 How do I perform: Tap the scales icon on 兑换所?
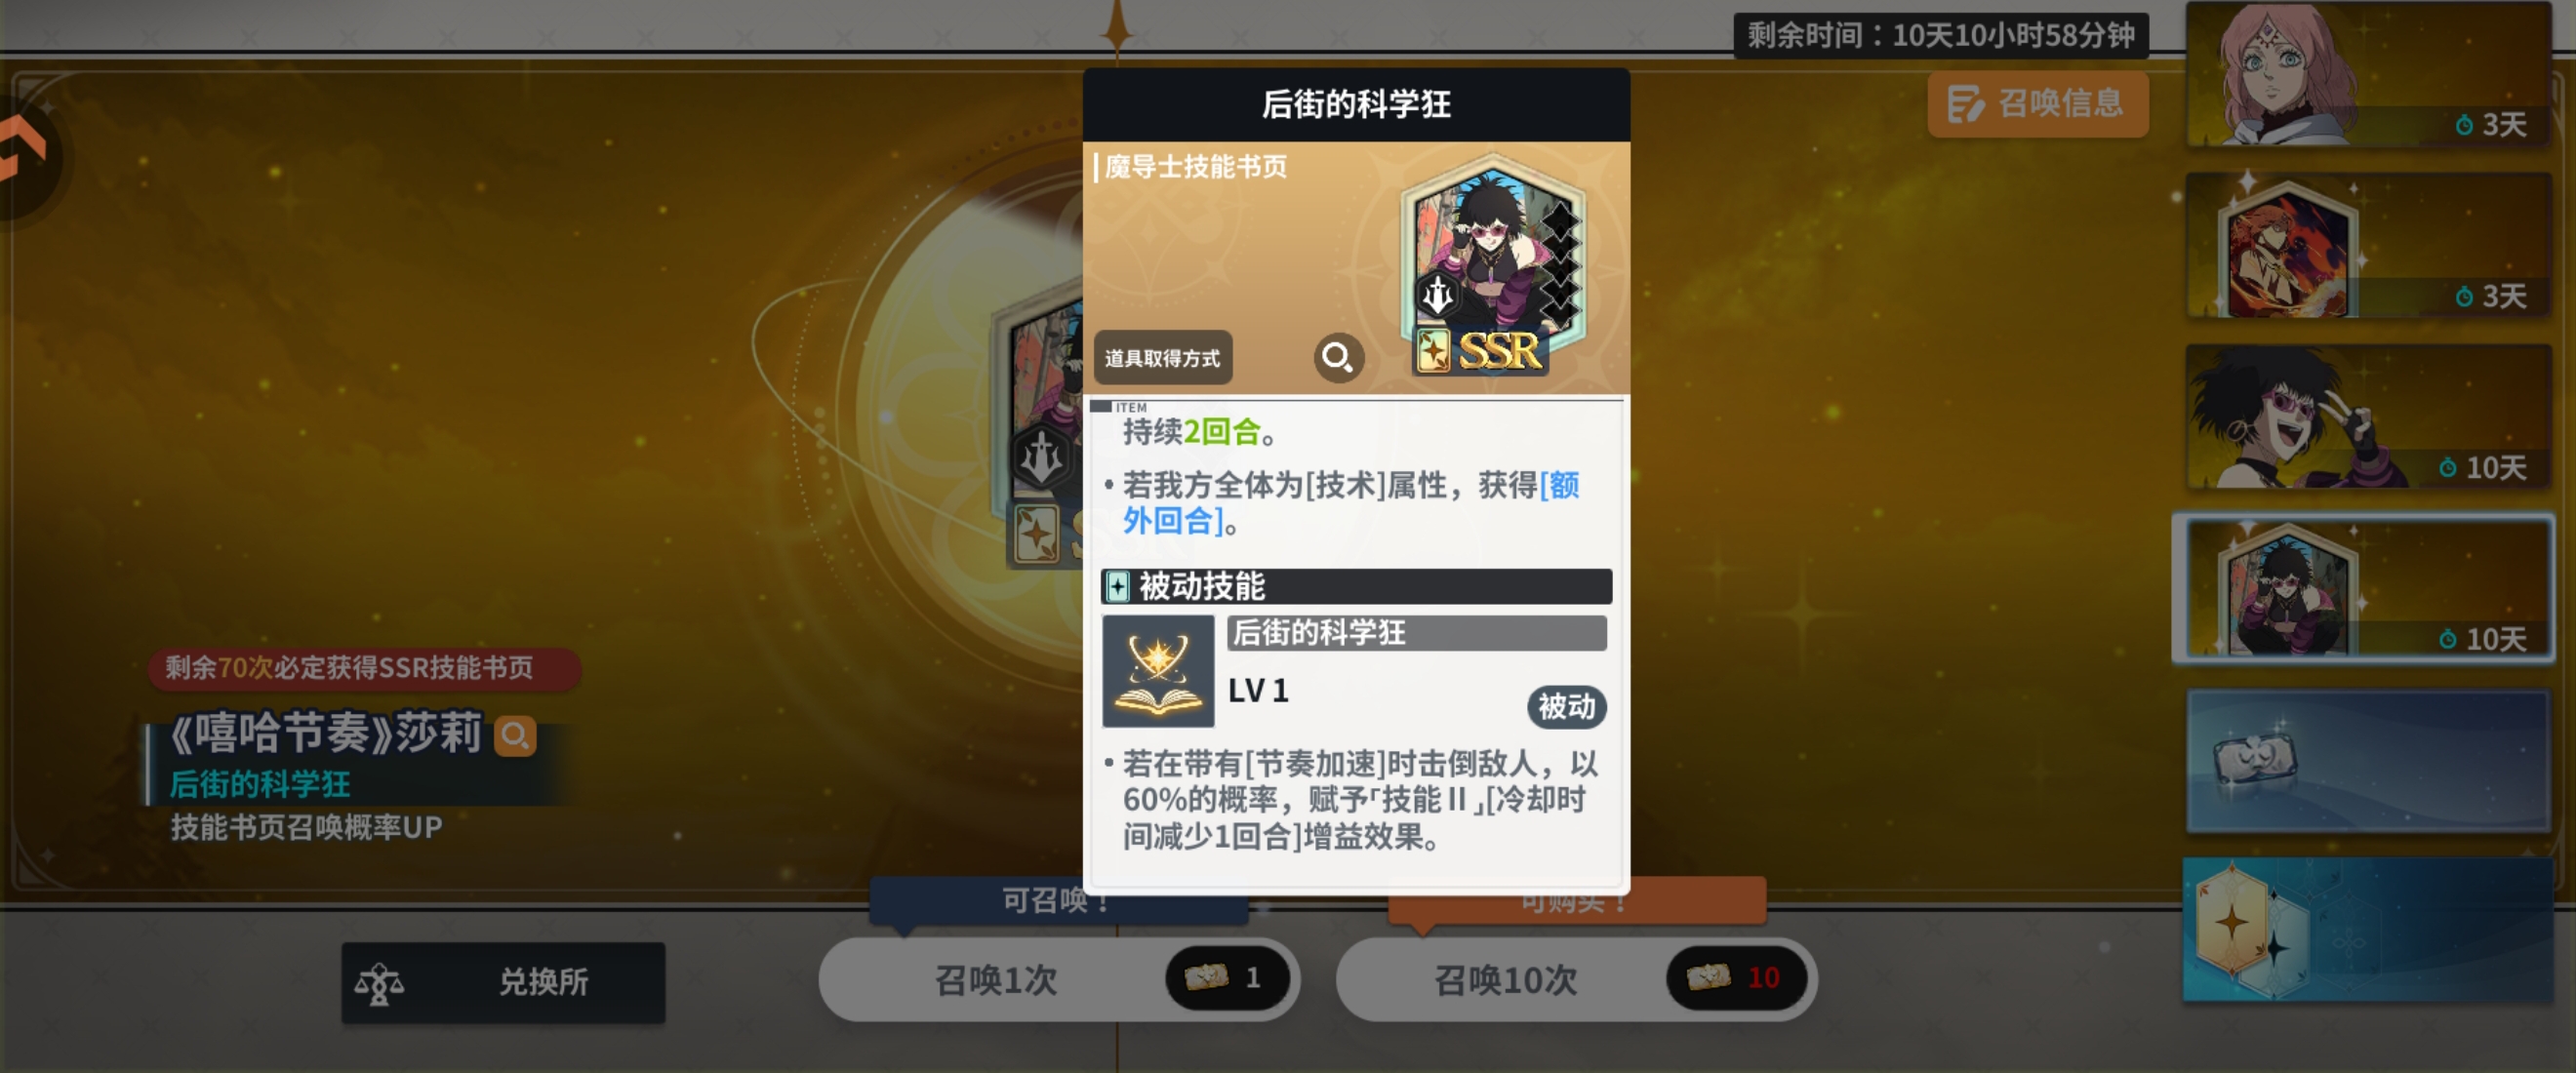point(379,983)
